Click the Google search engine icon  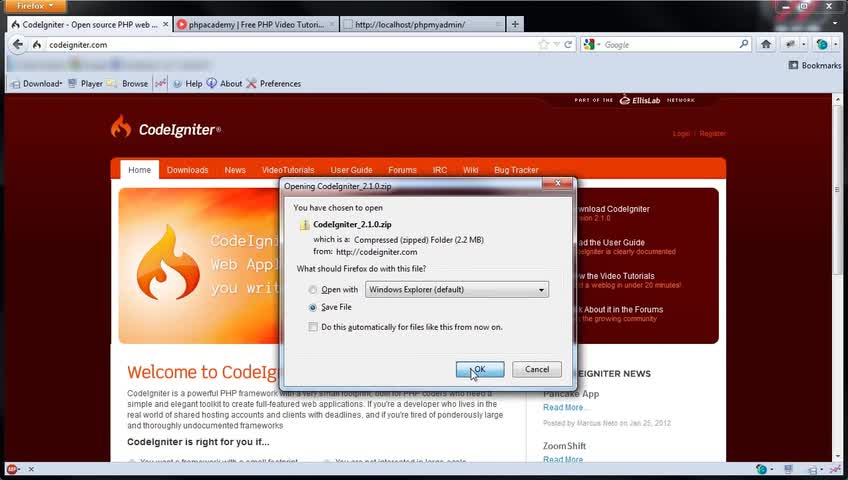tap(589, 44)
